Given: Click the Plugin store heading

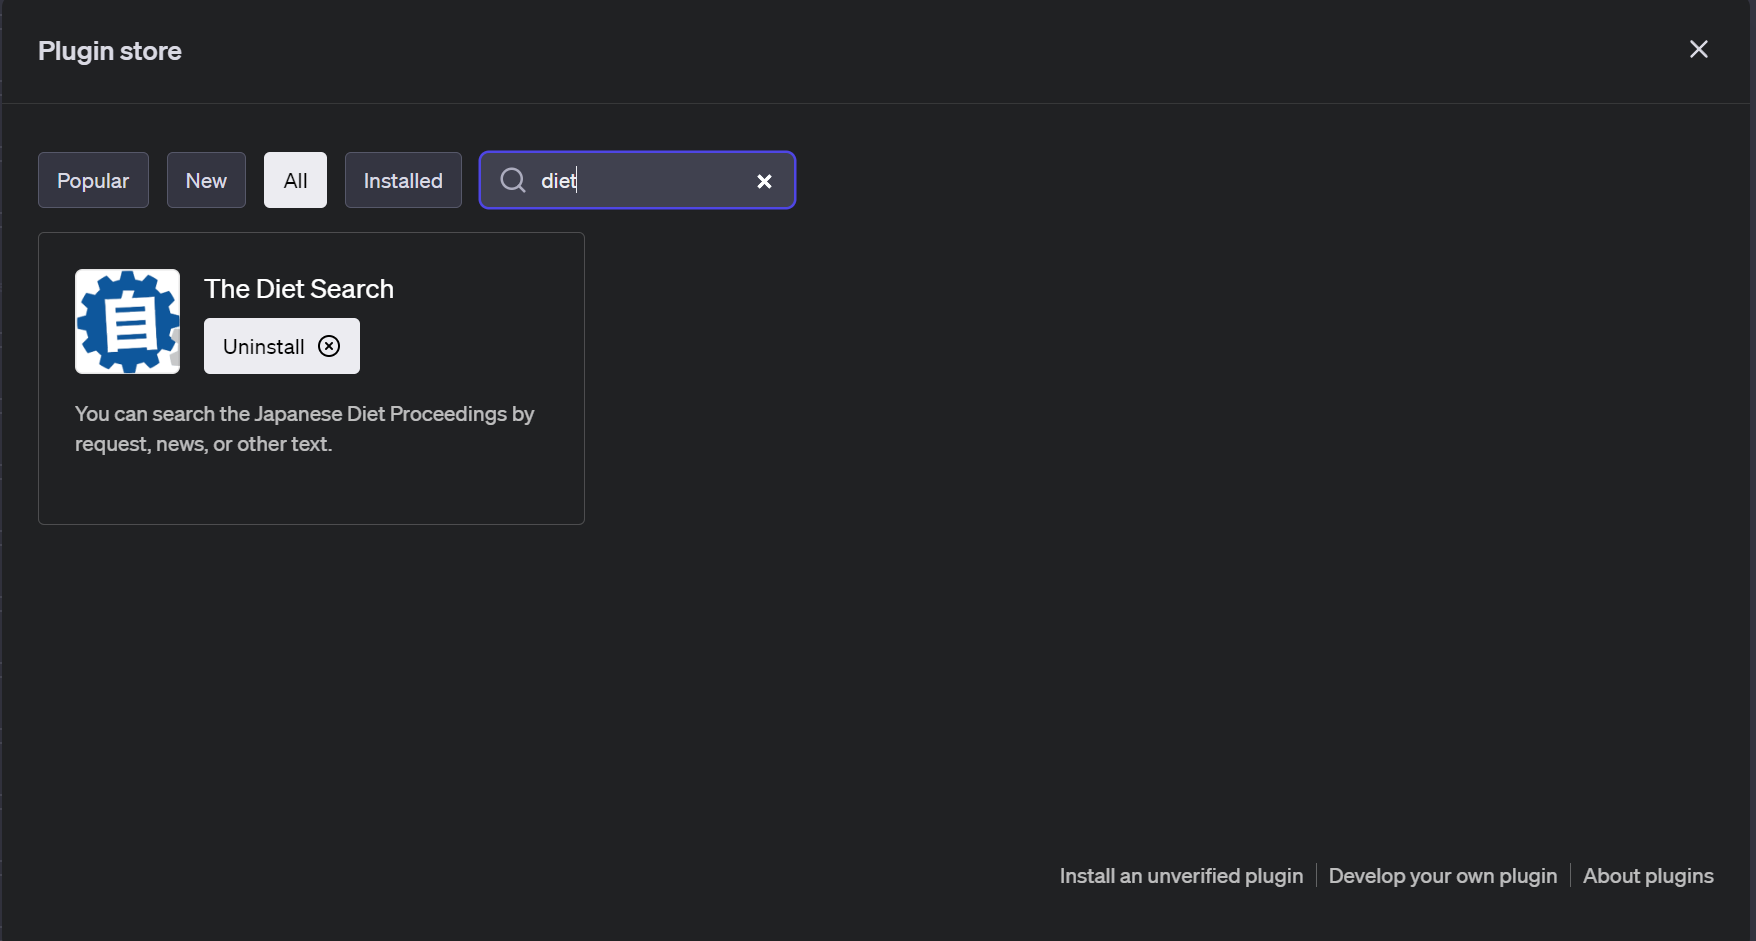Looking at the screenshot, I should (110, 51).
